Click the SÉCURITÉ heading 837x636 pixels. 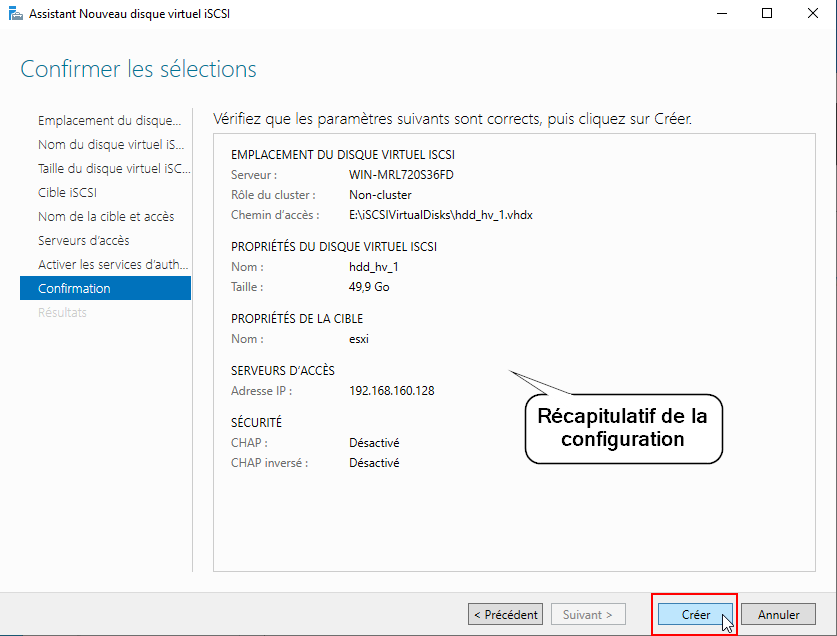tap(256, 422)
